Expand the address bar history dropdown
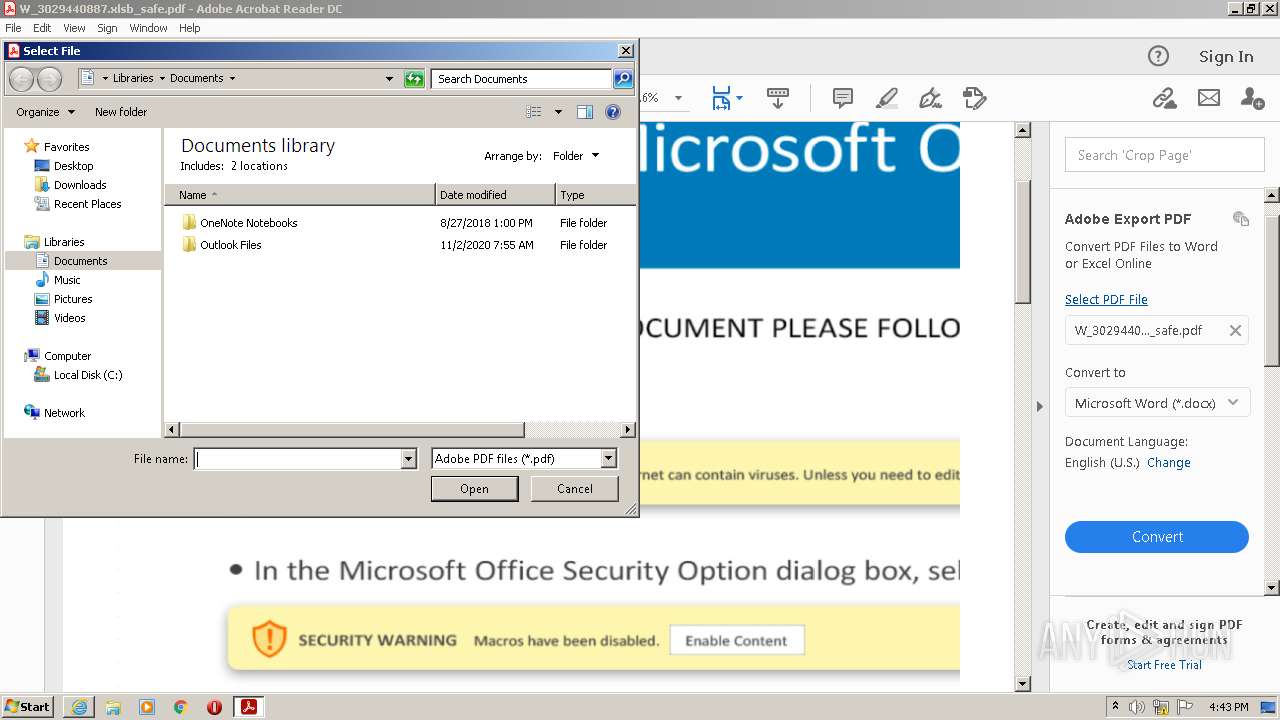 click(x=389, y=78)
